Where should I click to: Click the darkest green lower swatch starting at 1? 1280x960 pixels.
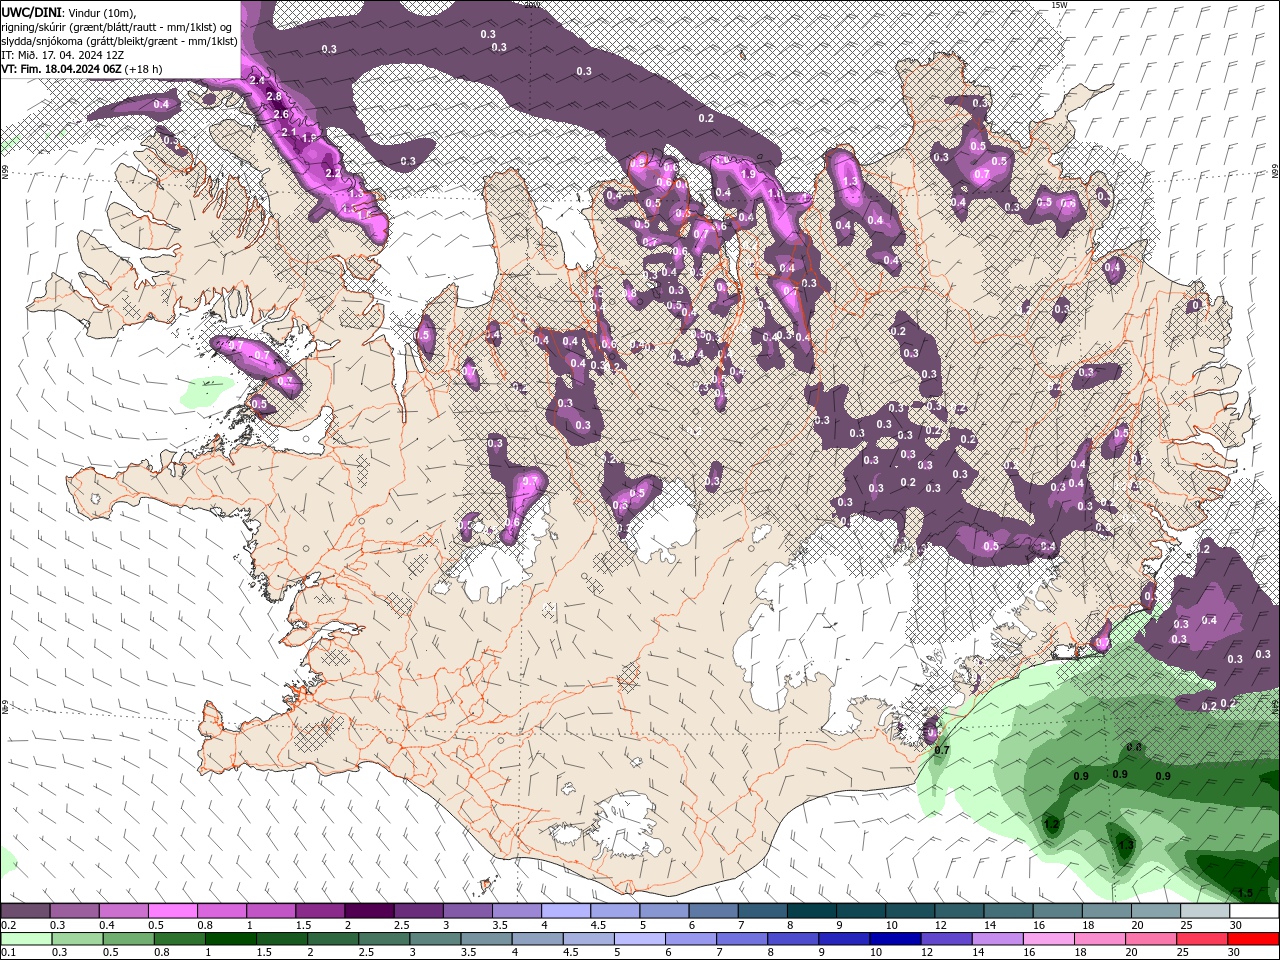(229, 938)
